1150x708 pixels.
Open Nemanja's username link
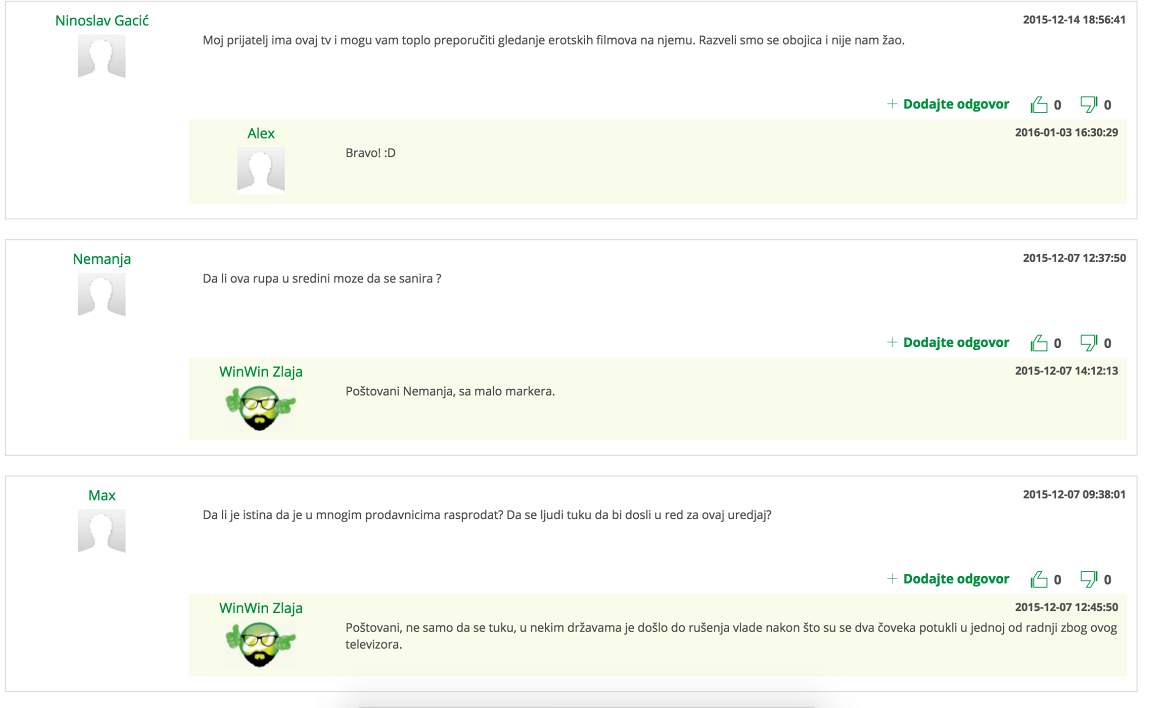tap(102, 259)
